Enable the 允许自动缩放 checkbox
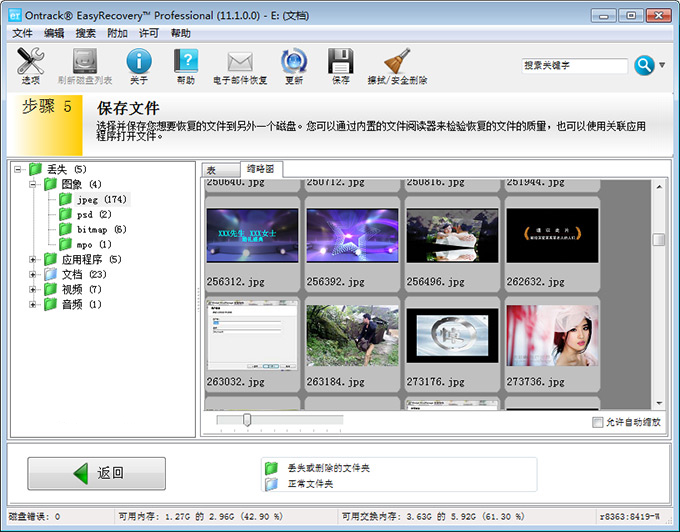The height and width of the screenshot is (532, 680). click(x=598, y=422)
